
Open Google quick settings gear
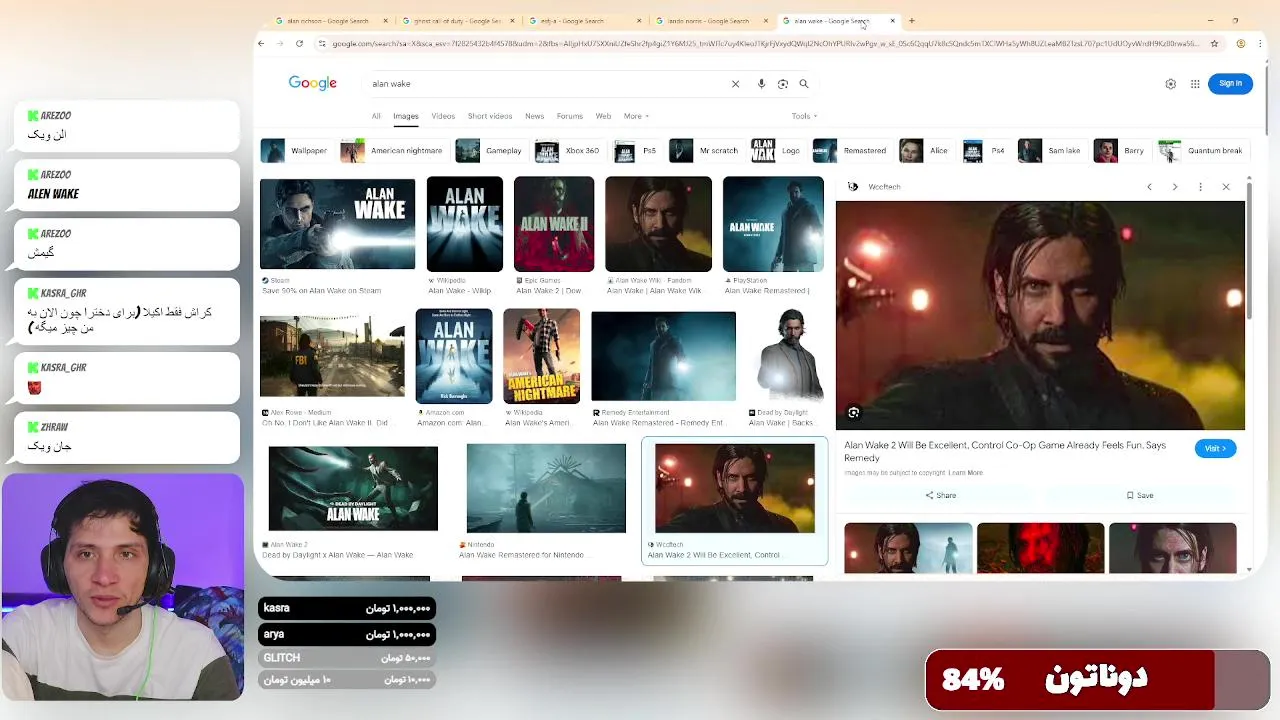coord(1170,84)
